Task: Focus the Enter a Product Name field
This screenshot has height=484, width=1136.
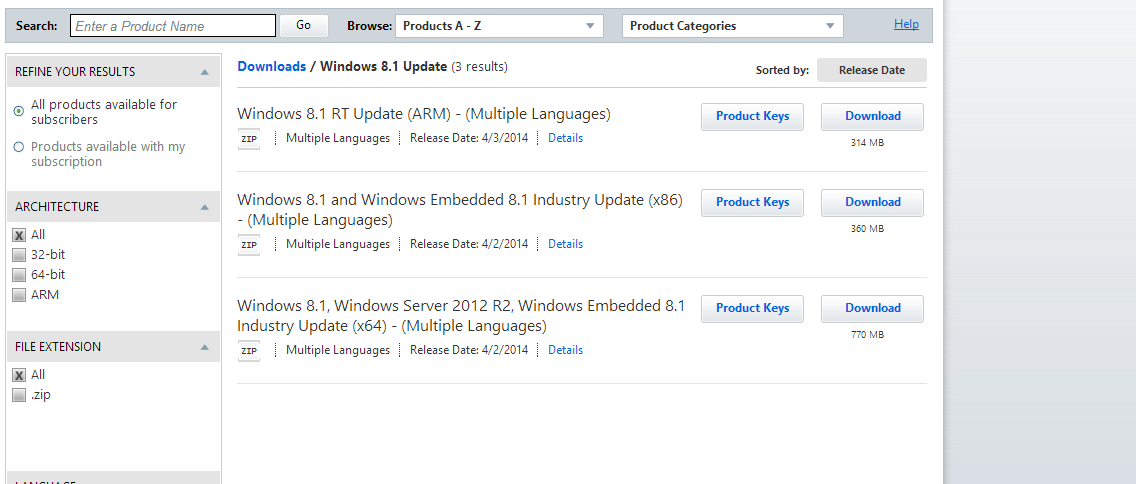Action: tap(173, 26)
